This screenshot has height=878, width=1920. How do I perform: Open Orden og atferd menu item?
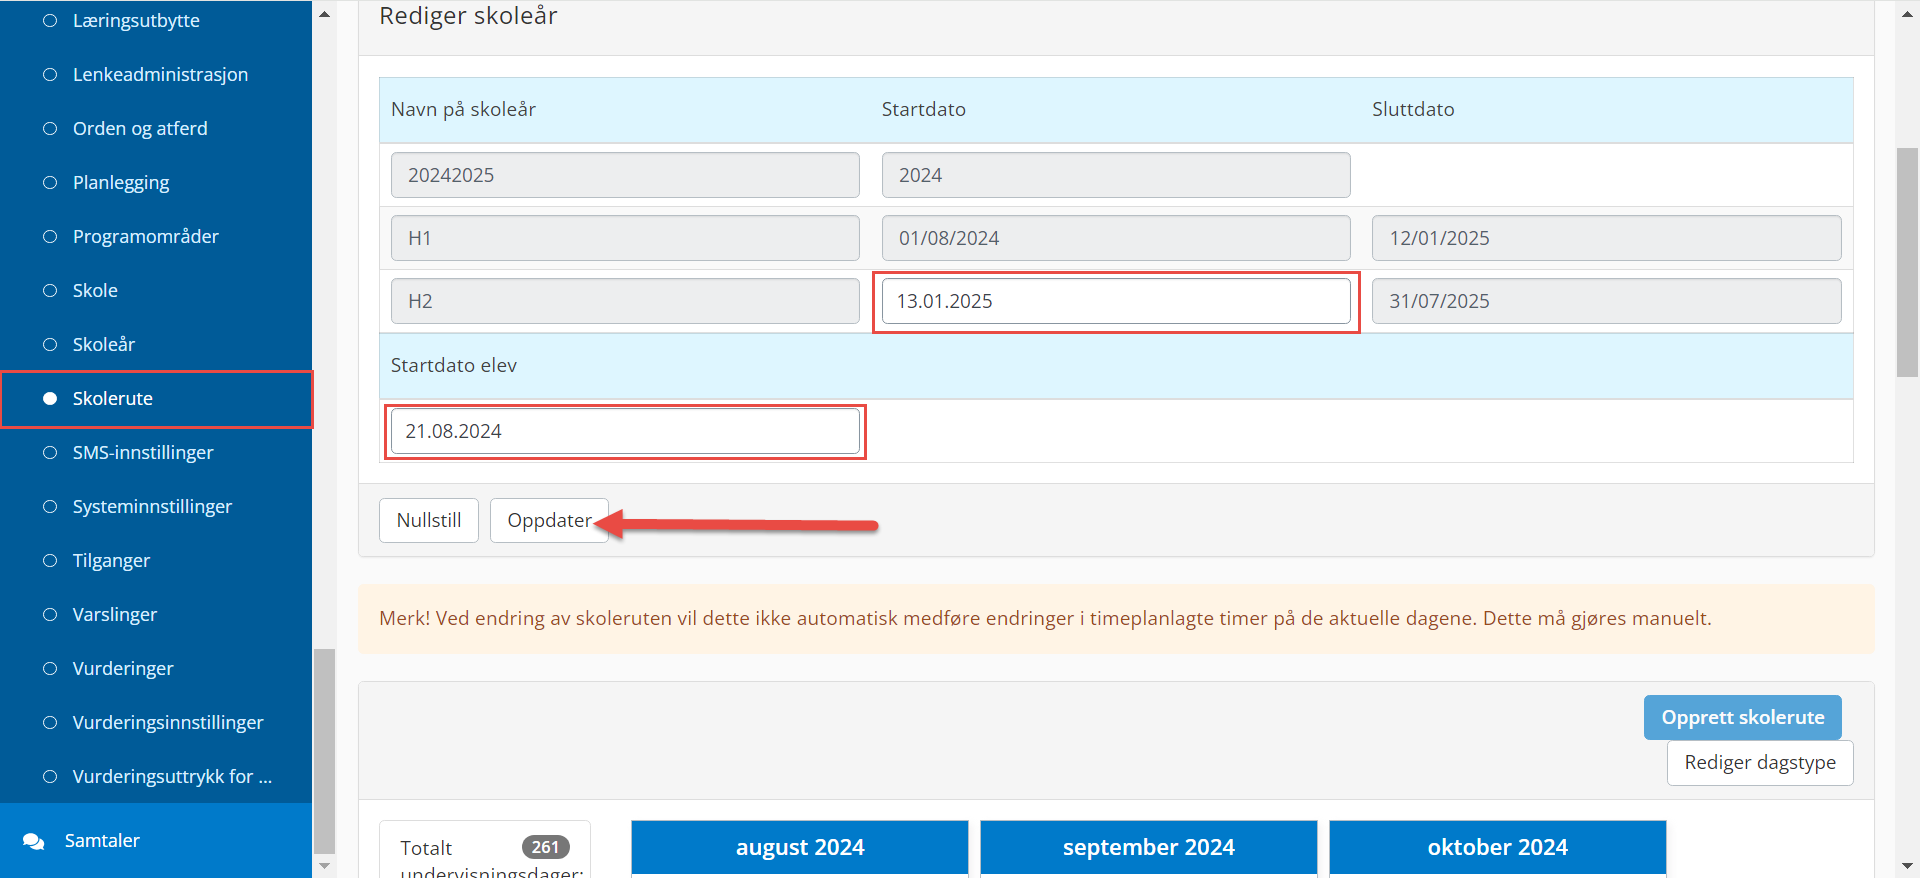[x=140, y=128]
